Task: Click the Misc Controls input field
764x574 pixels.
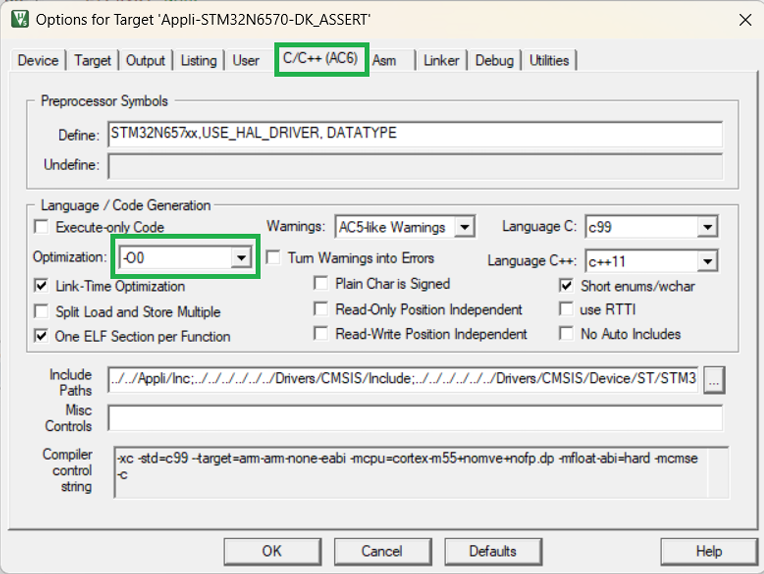Action: [x=415, y=418]
